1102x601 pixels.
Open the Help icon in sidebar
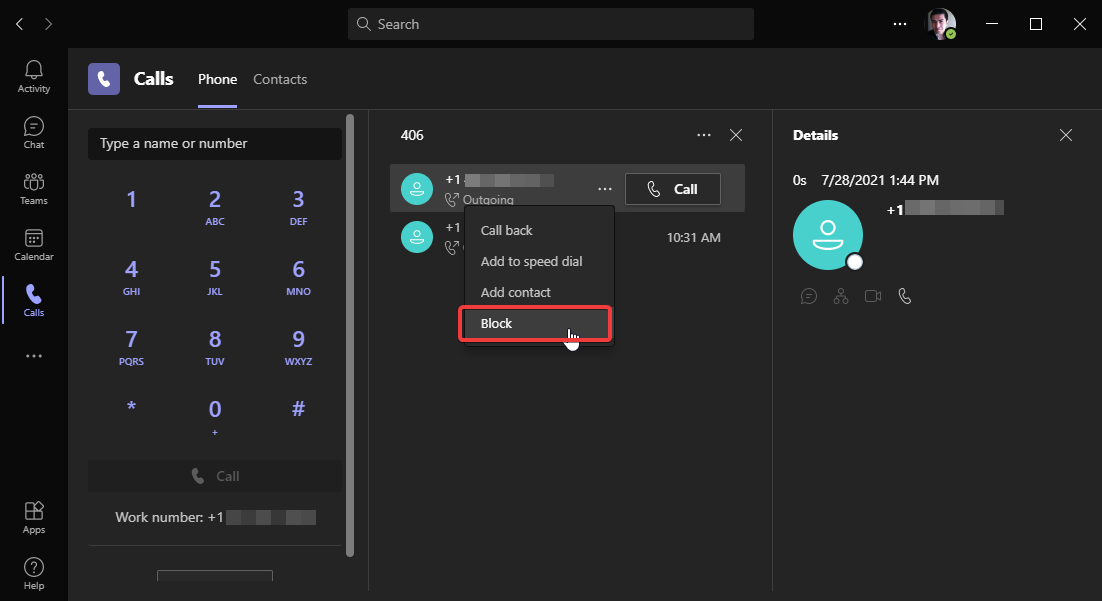click(34, 573)
